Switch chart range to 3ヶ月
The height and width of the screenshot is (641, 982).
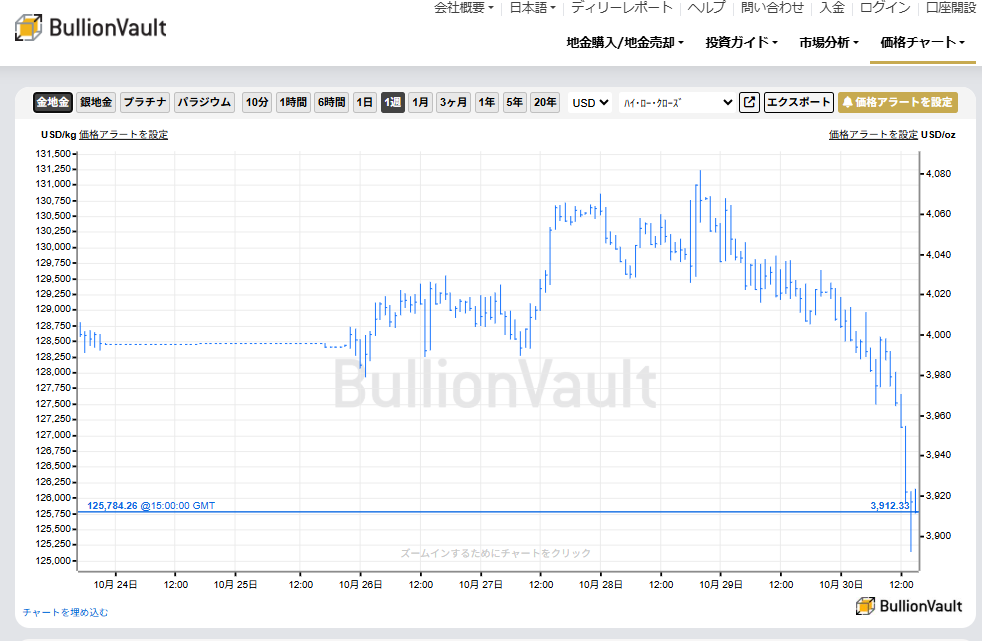click(x=453, y=102)
